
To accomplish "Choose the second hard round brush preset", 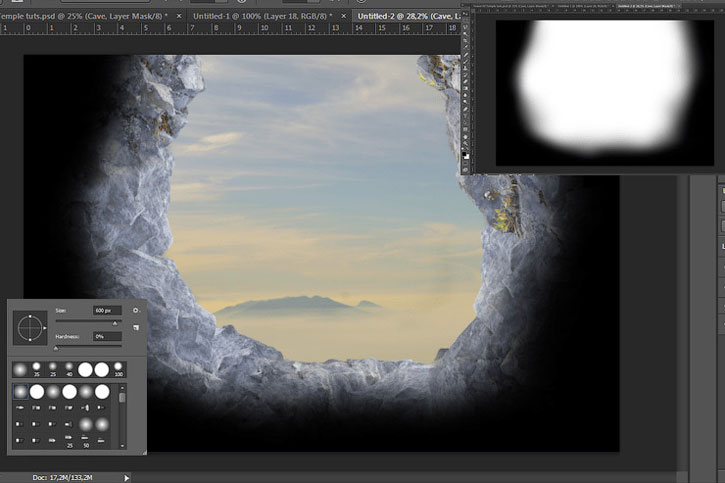I will tap(69, 392).
